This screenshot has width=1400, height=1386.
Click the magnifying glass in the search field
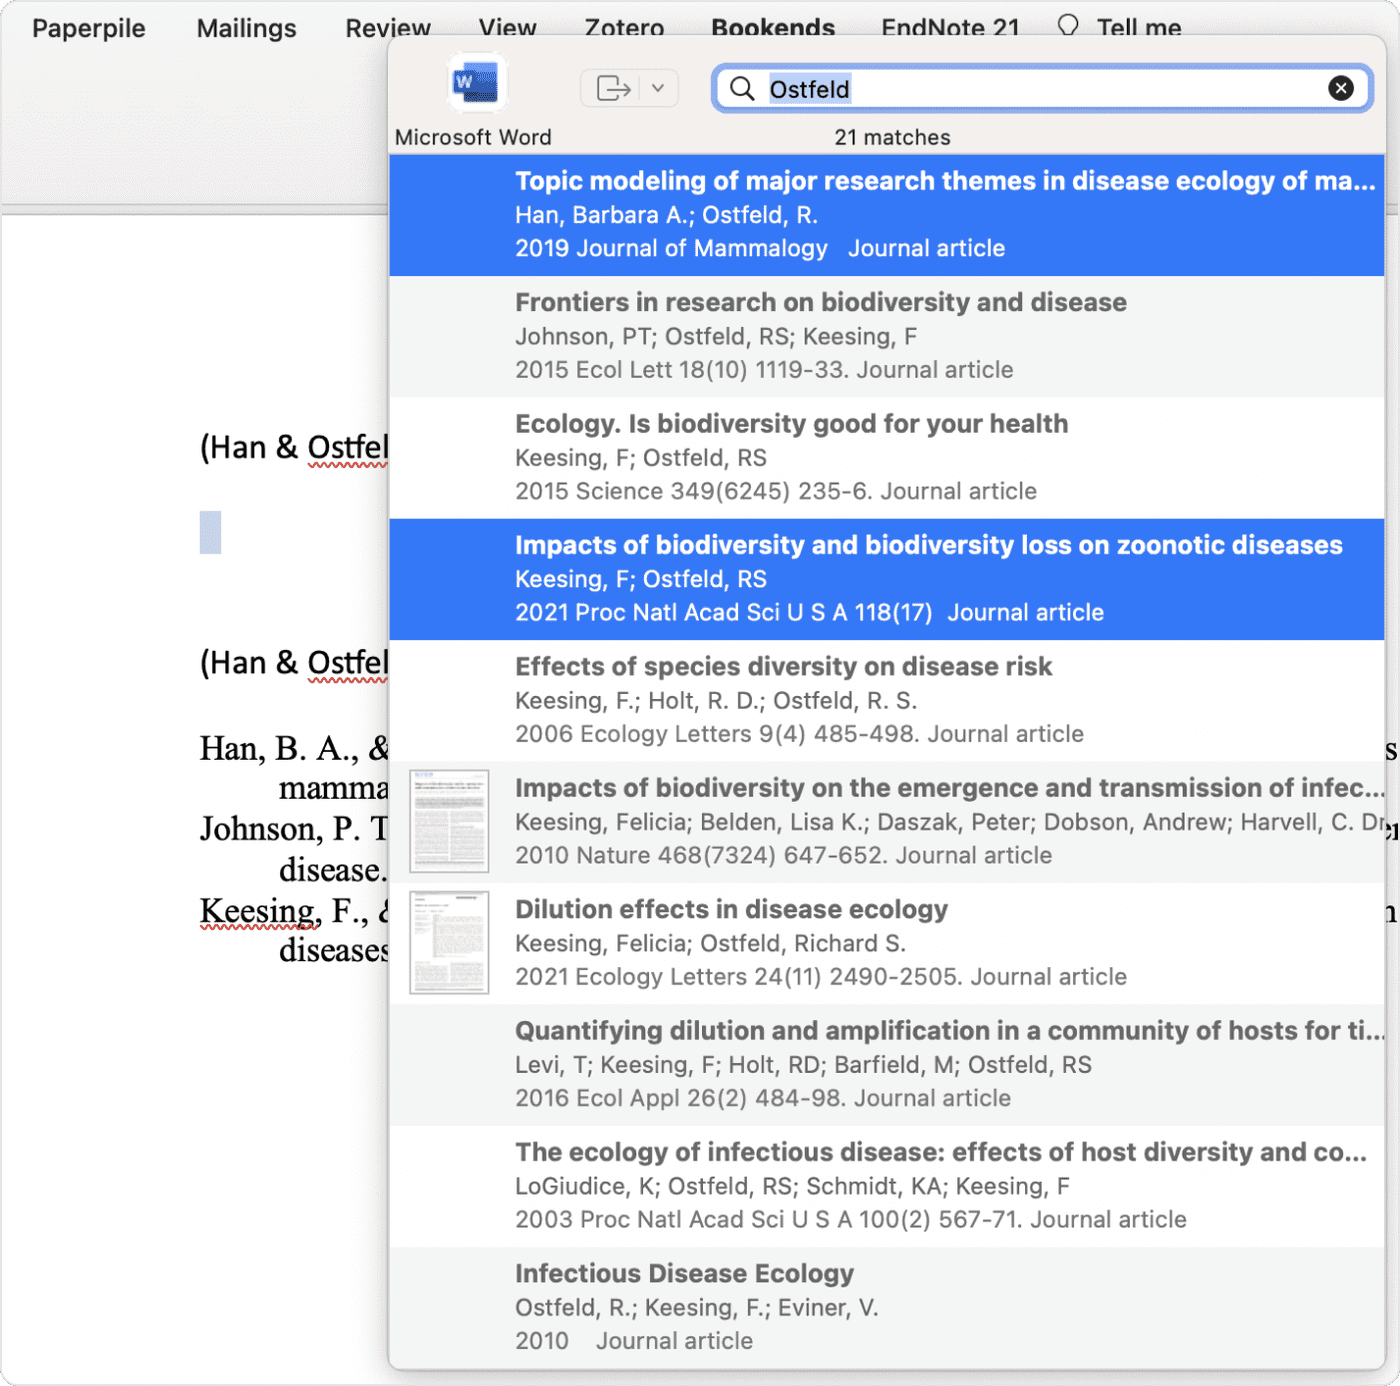741,89
